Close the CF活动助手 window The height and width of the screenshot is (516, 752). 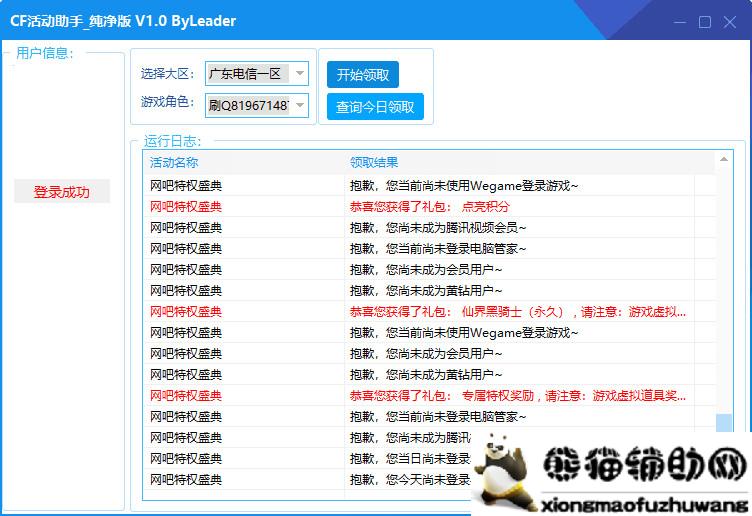(730, 21)
